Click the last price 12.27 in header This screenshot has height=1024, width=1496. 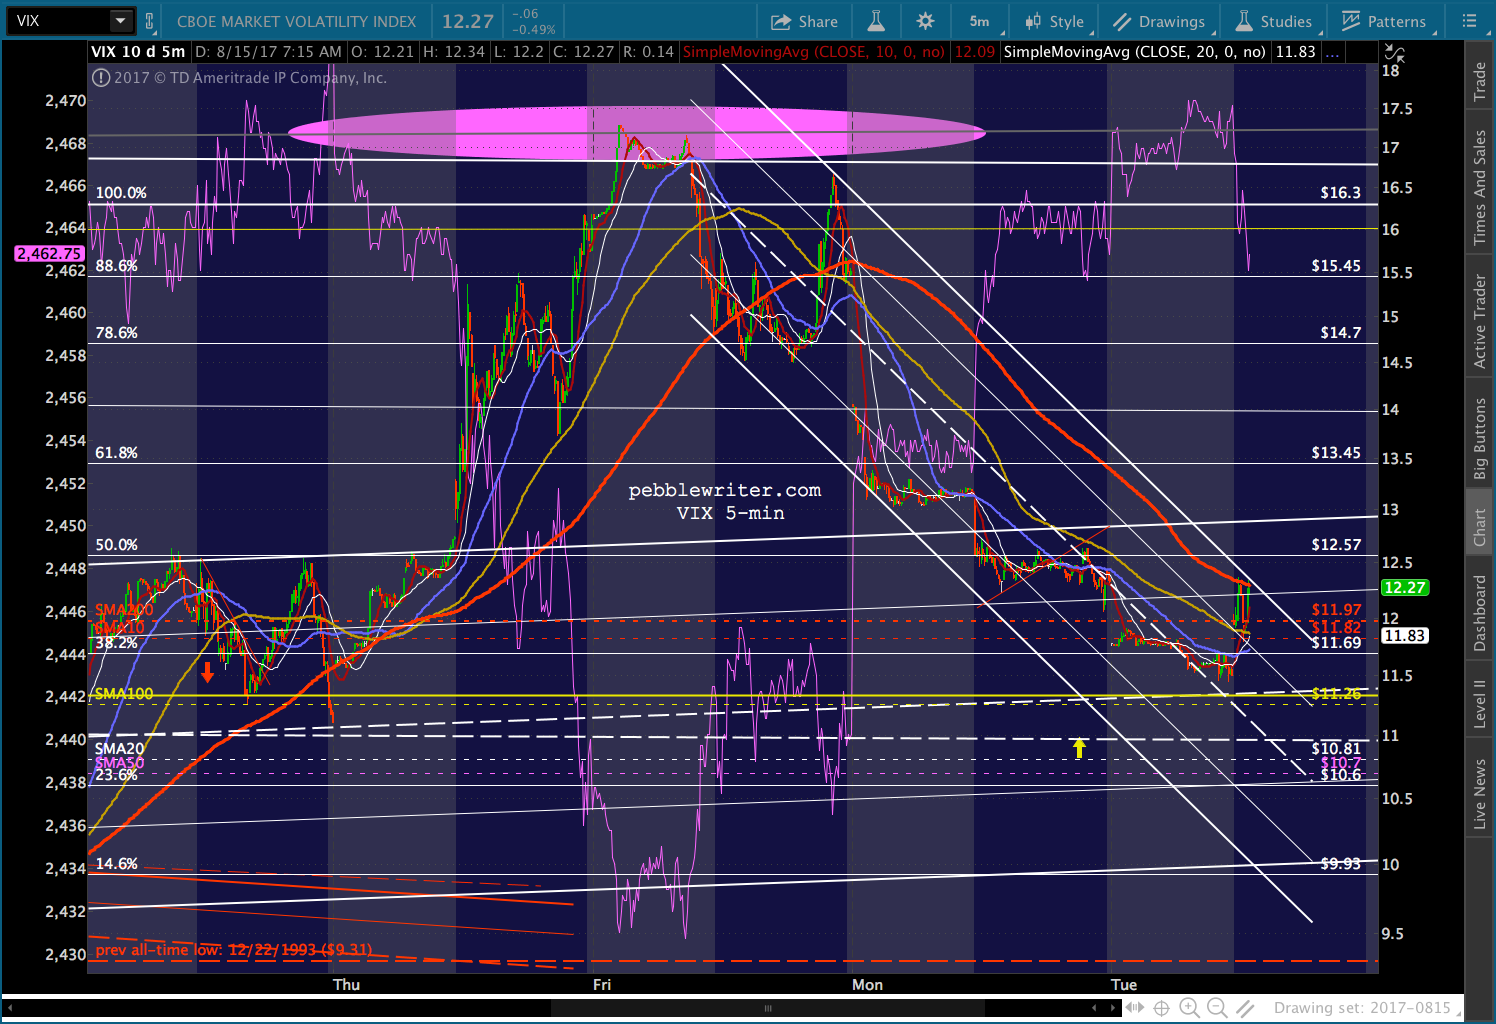(x=468, y=21)
